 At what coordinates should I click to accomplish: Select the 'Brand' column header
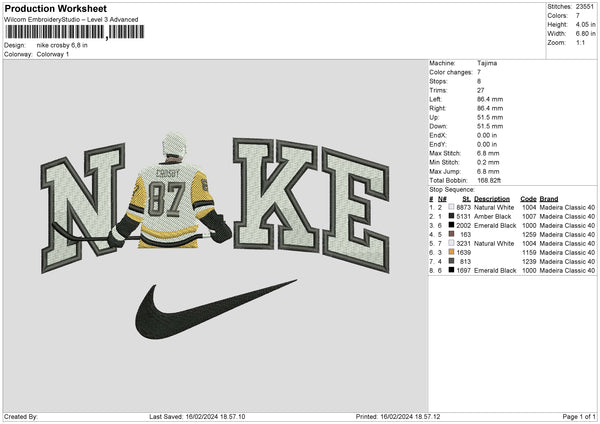(549, 199)
